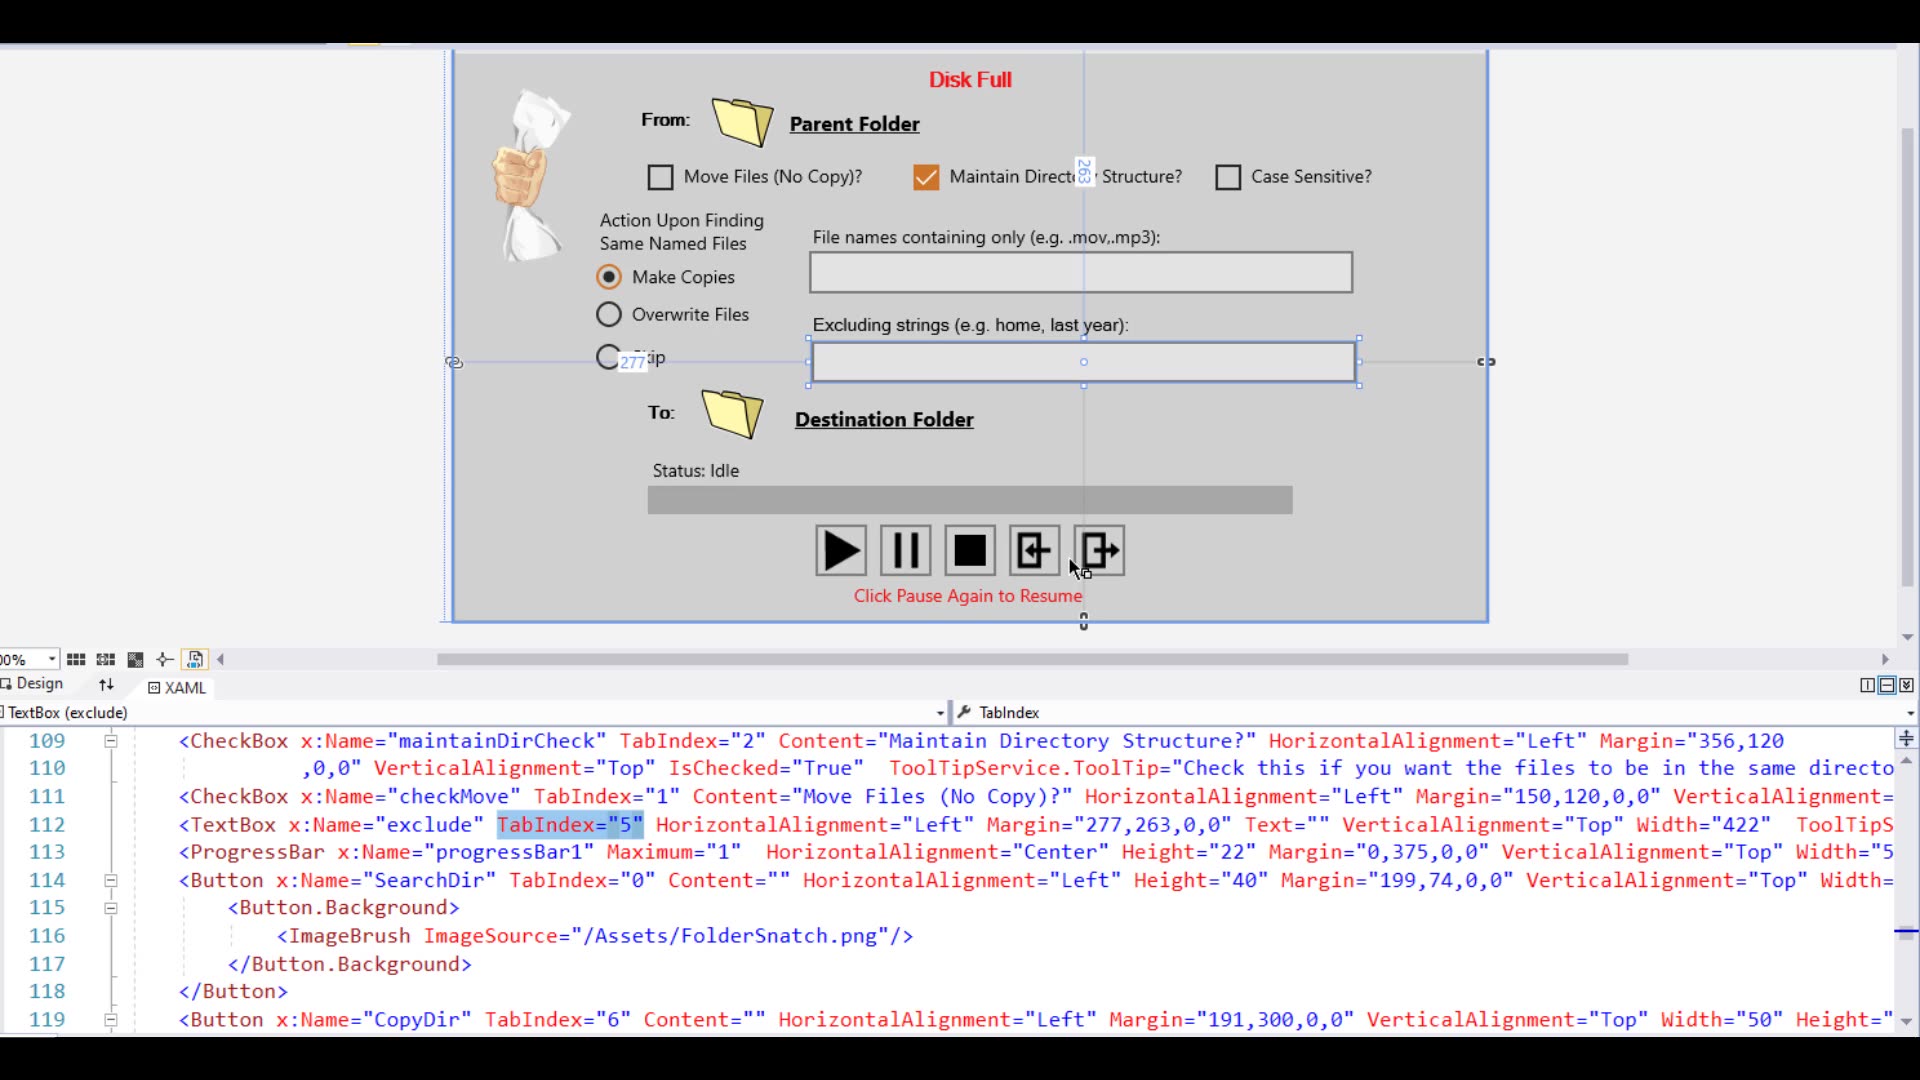Viewport: 1920px width, 1080px height.
Task: Uncheck "Maintain Directory Structure?"
Action: point(926,177)
